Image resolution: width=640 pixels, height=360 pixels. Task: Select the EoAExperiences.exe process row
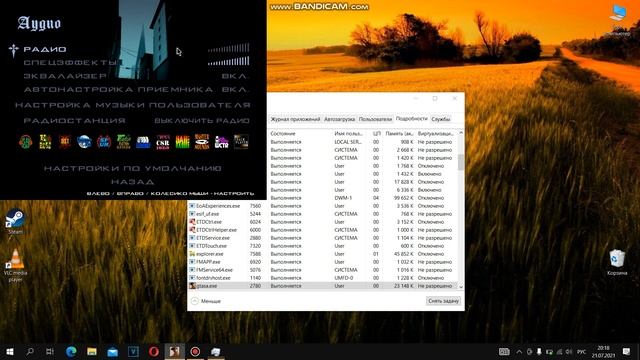coord(323,206)
